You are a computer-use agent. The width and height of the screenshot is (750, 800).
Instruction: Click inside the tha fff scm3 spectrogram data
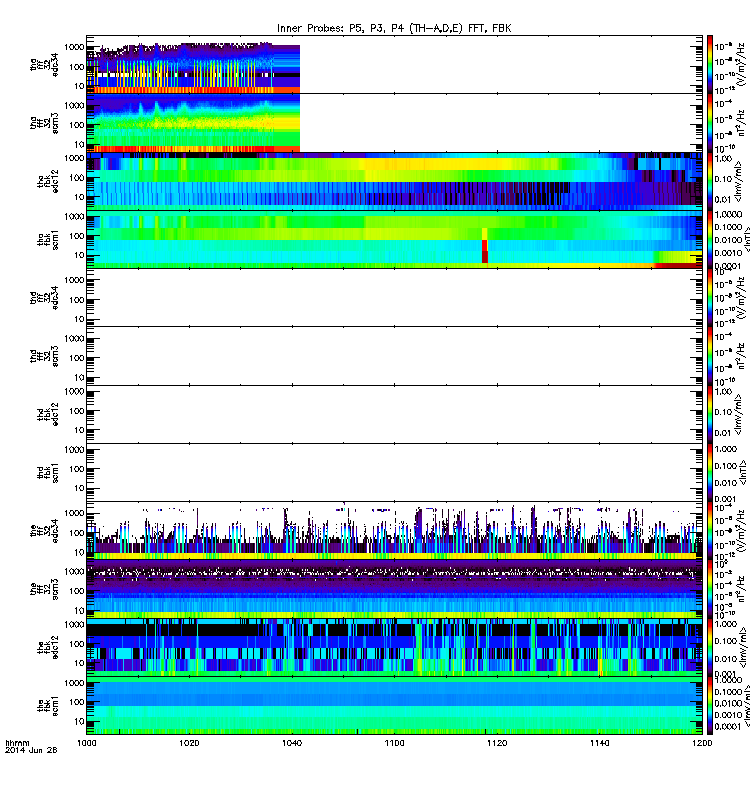point(193,123)
